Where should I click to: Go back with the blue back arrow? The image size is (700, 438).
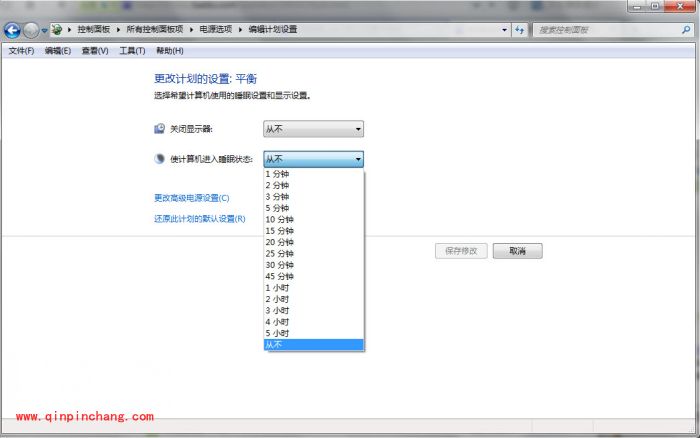(12, 30)
